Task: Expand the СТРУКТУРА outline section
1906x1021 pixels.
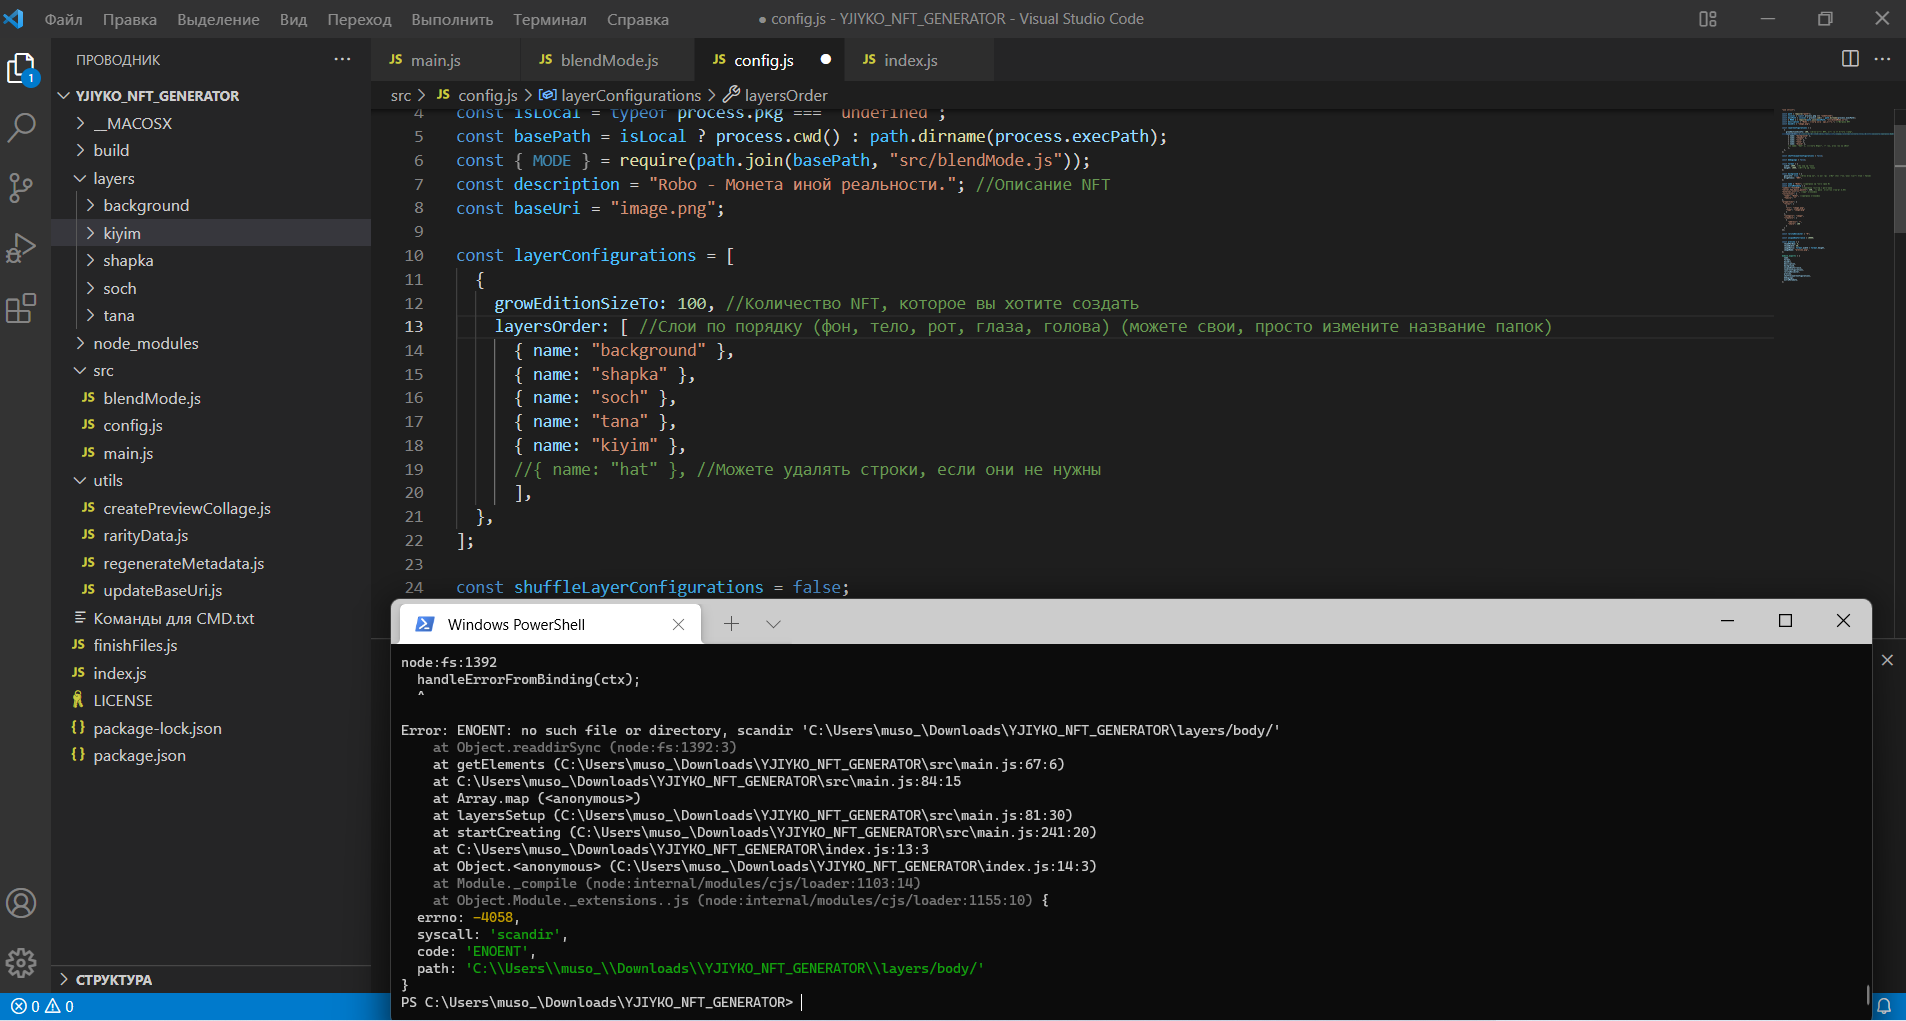Action: 211,979
